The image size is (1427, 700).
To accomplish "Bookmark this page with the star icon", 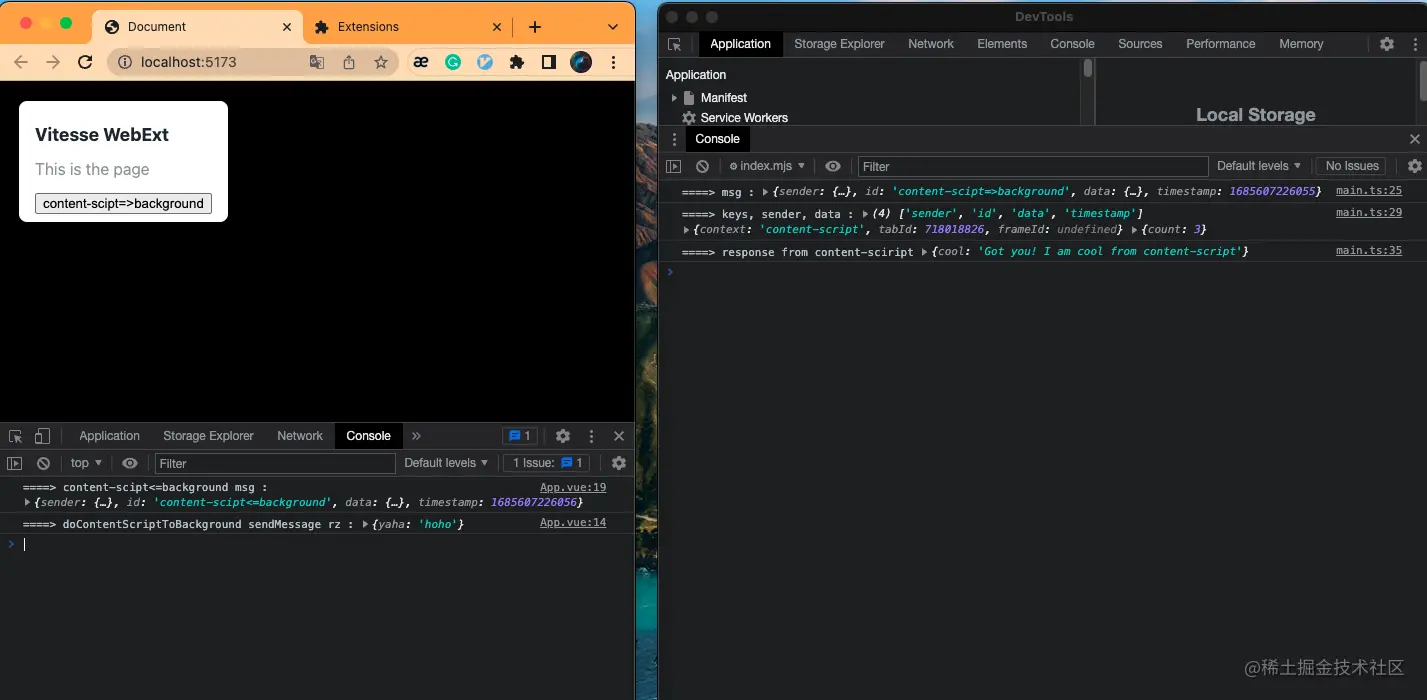I will click(381, 62).
